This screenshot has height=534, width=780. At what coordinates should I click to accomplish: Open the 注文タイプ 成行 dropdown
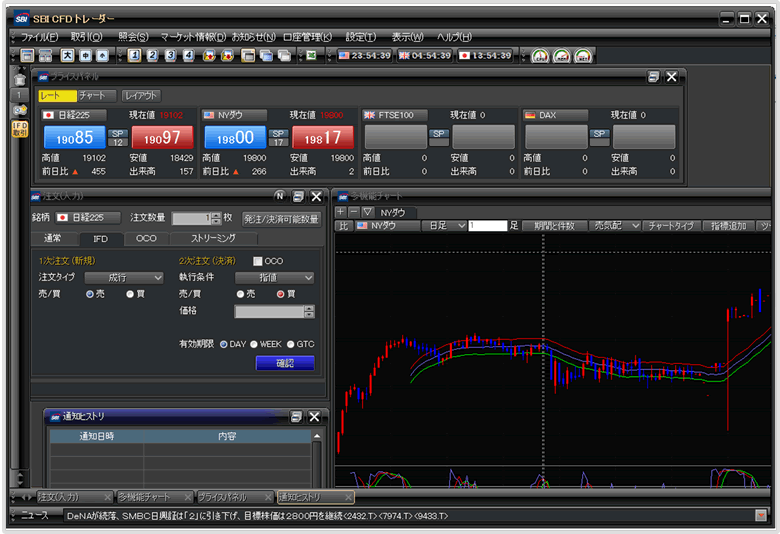tap(124, 278)
